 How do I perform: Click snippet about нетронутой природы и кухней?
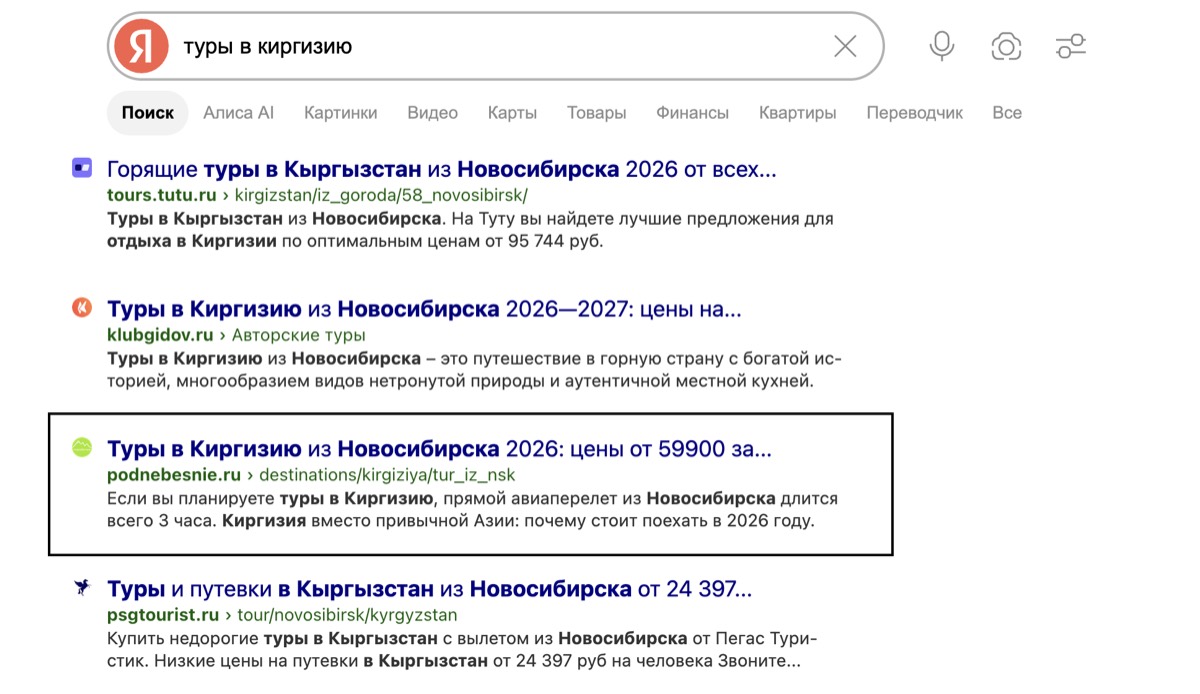point(474,369)
